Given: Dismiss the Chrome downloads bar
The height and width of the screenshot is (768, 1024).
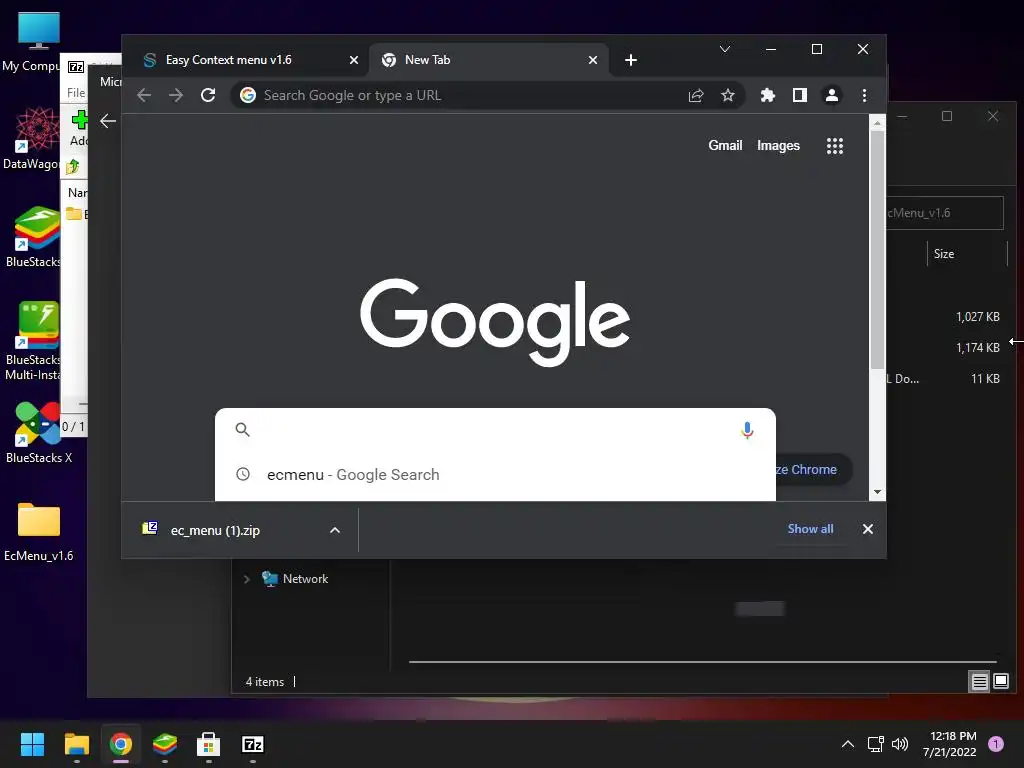Looking at the screenshot, I should tap(867, 529).
